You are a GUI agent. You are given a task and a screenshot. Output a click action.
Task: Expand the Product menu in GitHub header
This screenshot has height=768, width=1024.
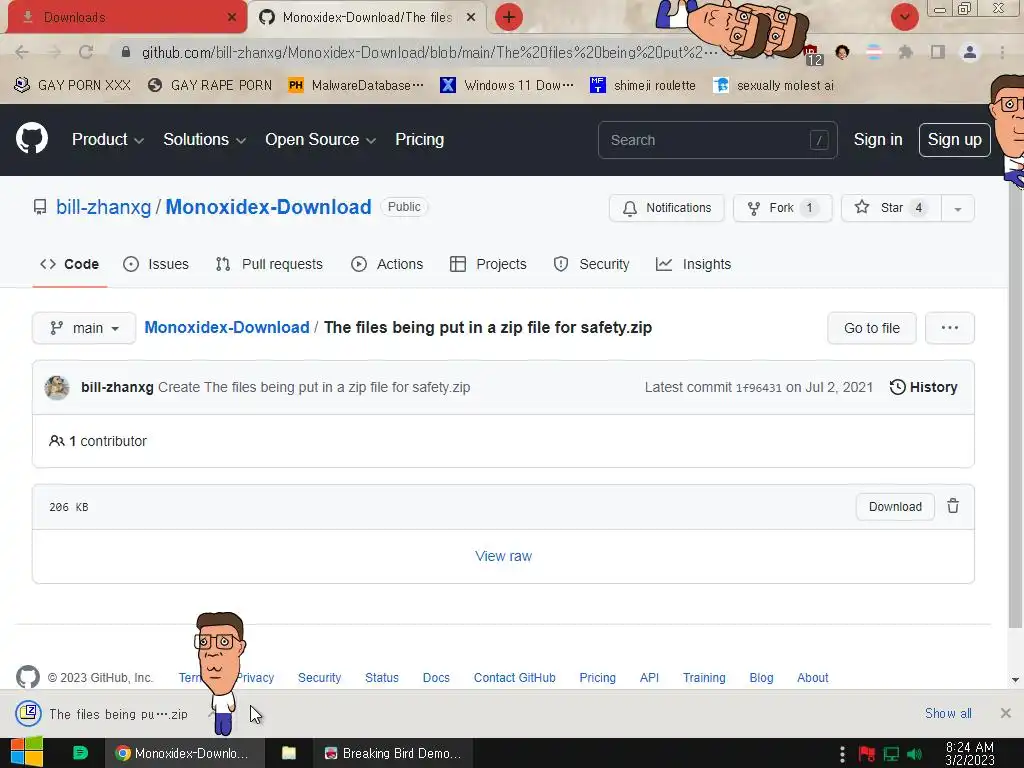coord(108,140)
